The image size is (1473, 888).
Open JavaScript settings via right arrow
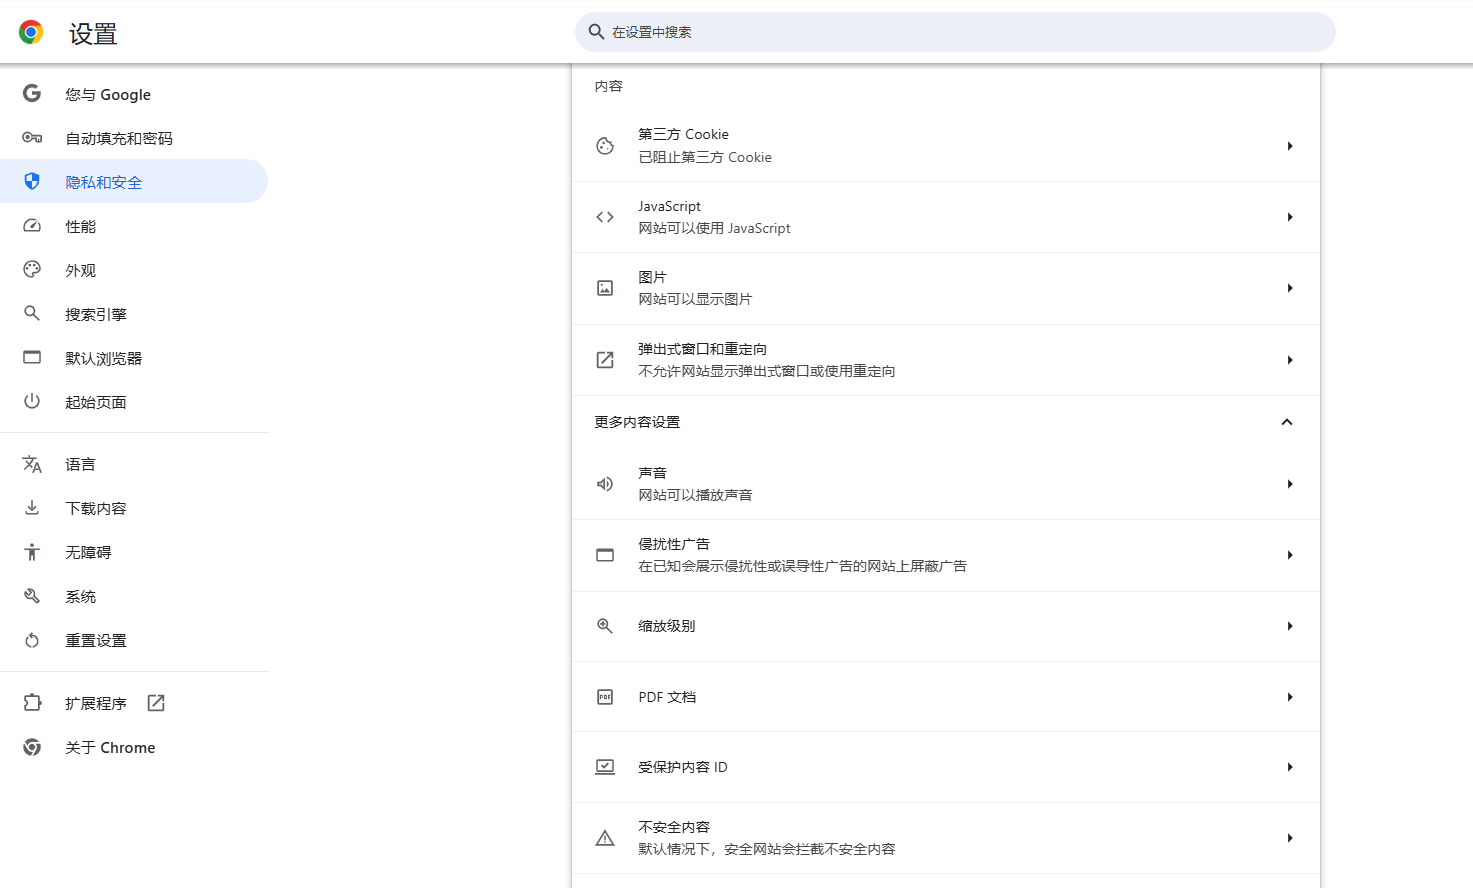tap(1290, 217)
